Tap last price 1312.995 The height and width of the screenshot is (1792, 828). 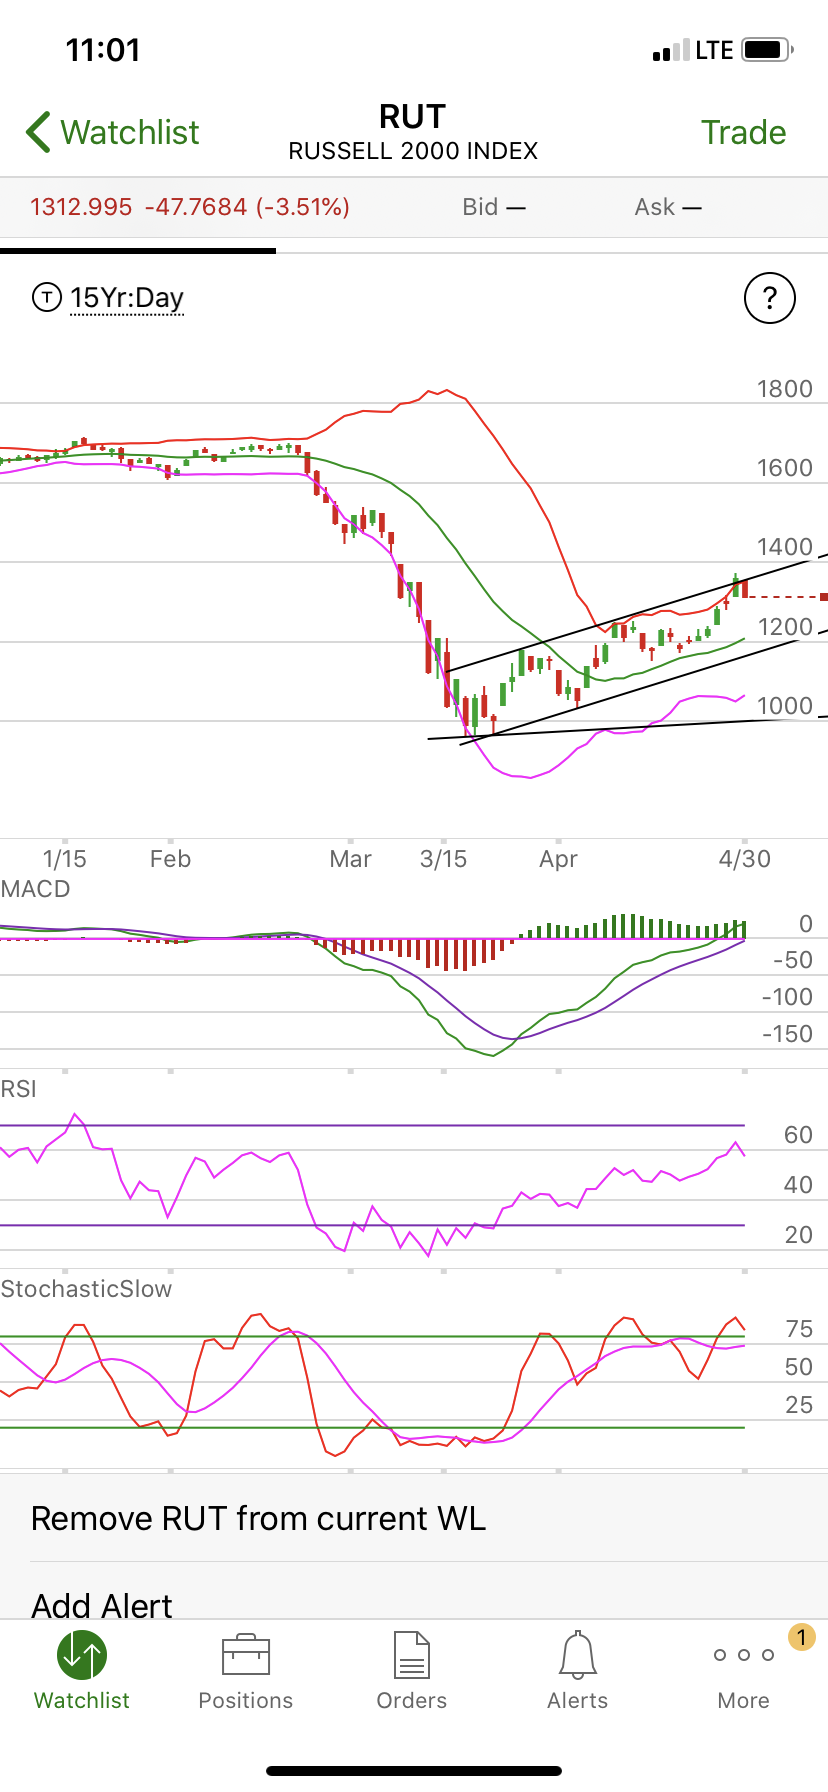coord(81,207)
